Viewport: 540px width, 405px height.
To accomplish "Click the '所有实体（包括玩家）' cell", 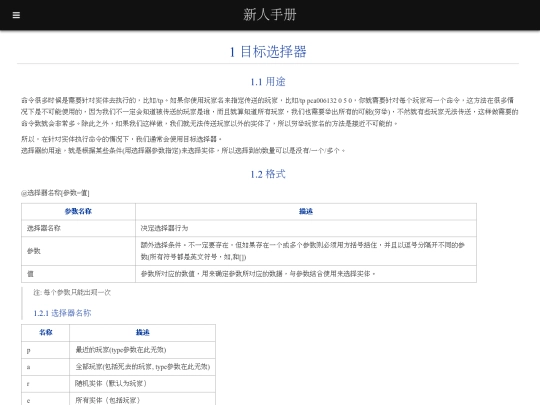I will tap(143, 399).
